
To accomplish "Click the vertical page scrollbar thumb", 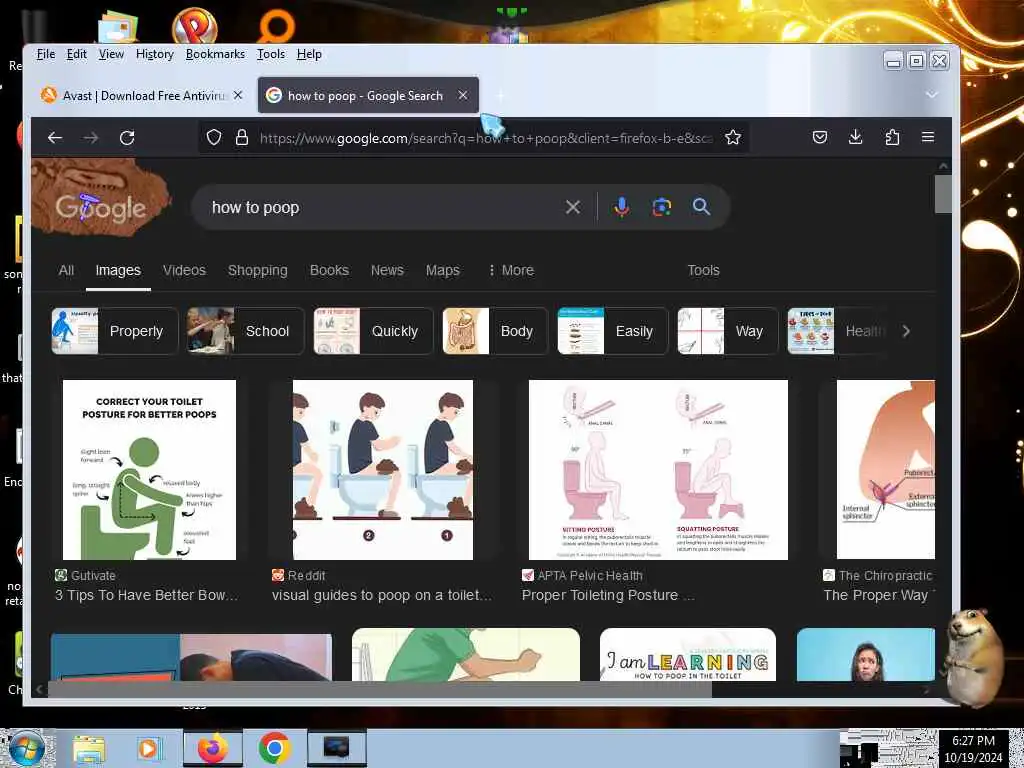I will click(943, 194).
